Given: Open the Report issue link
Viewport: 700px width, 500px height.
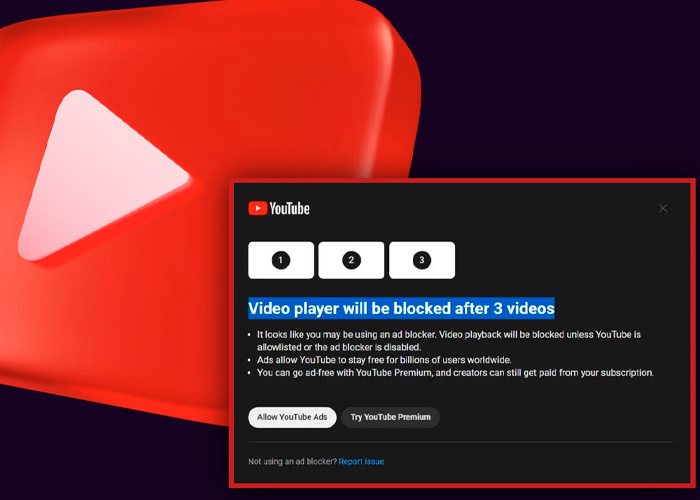Looking at the screenshot, I should tap(361, 462).
